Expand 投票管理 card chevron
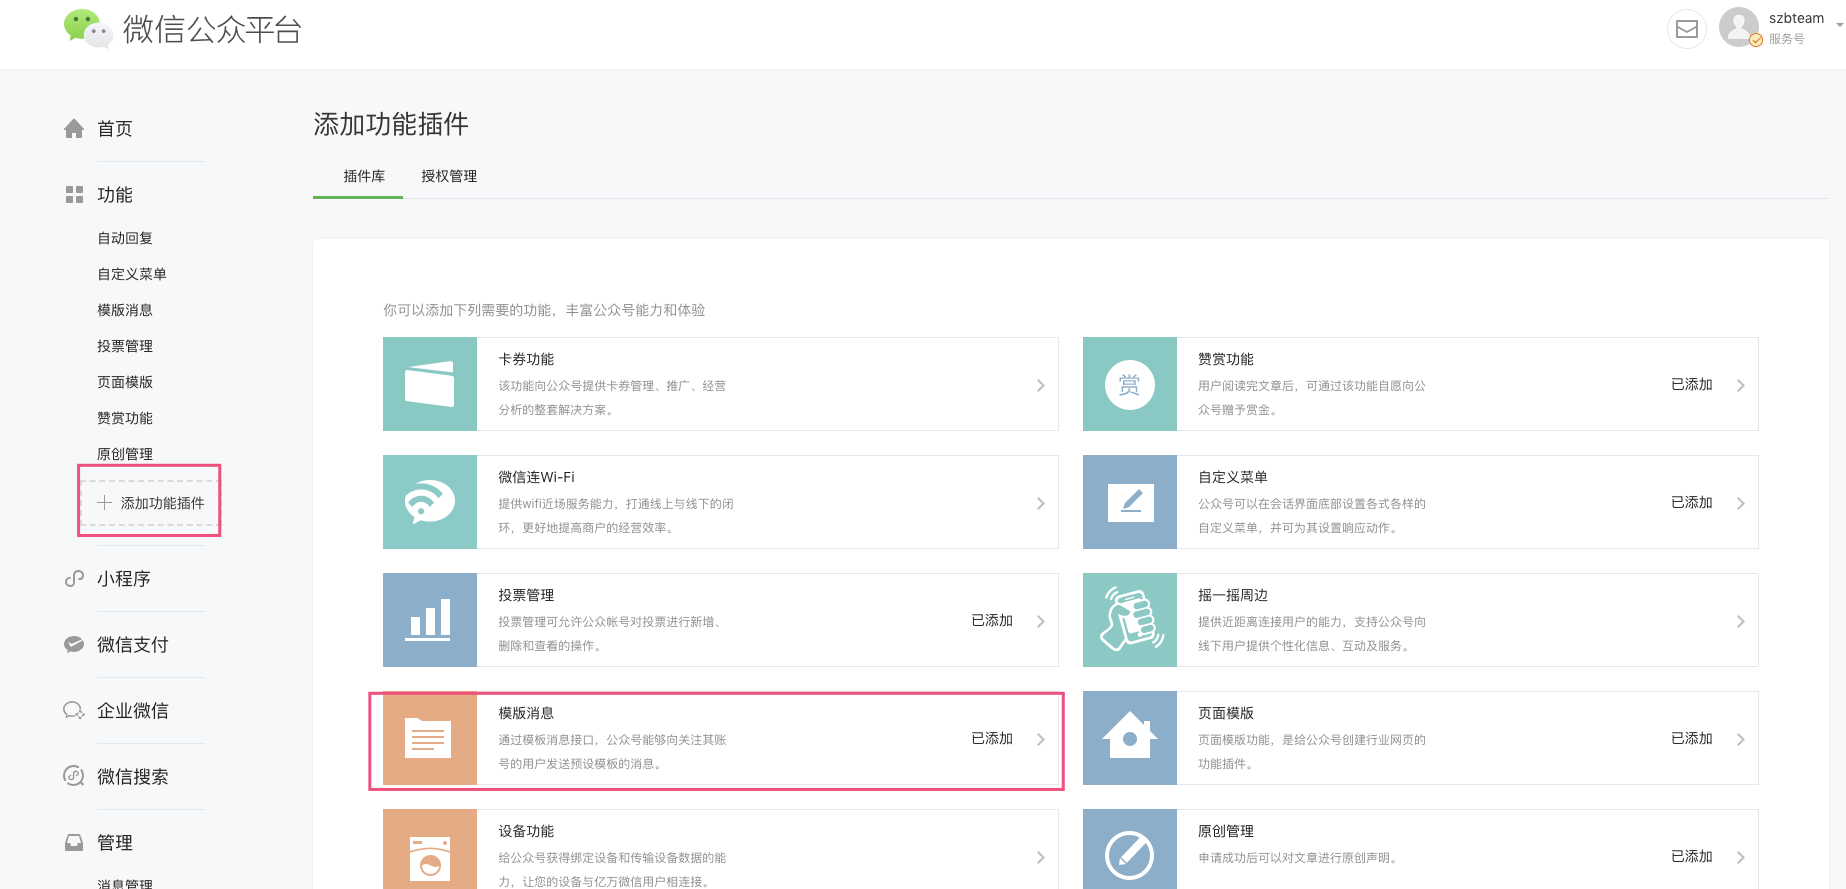 1040,621
